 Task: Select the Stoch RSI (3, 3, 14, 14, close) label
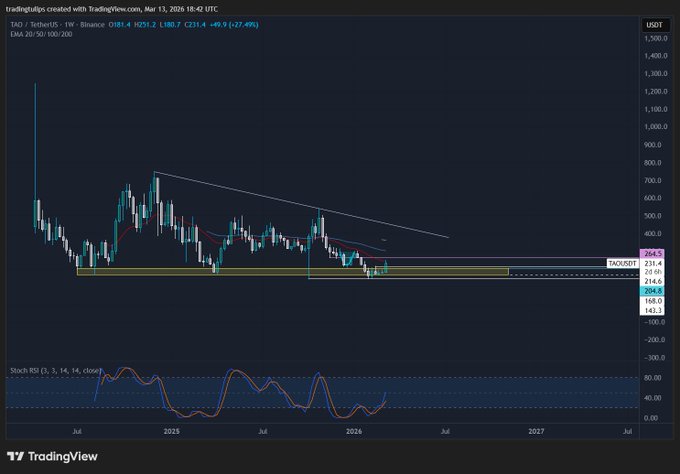[x=56, y=371]
